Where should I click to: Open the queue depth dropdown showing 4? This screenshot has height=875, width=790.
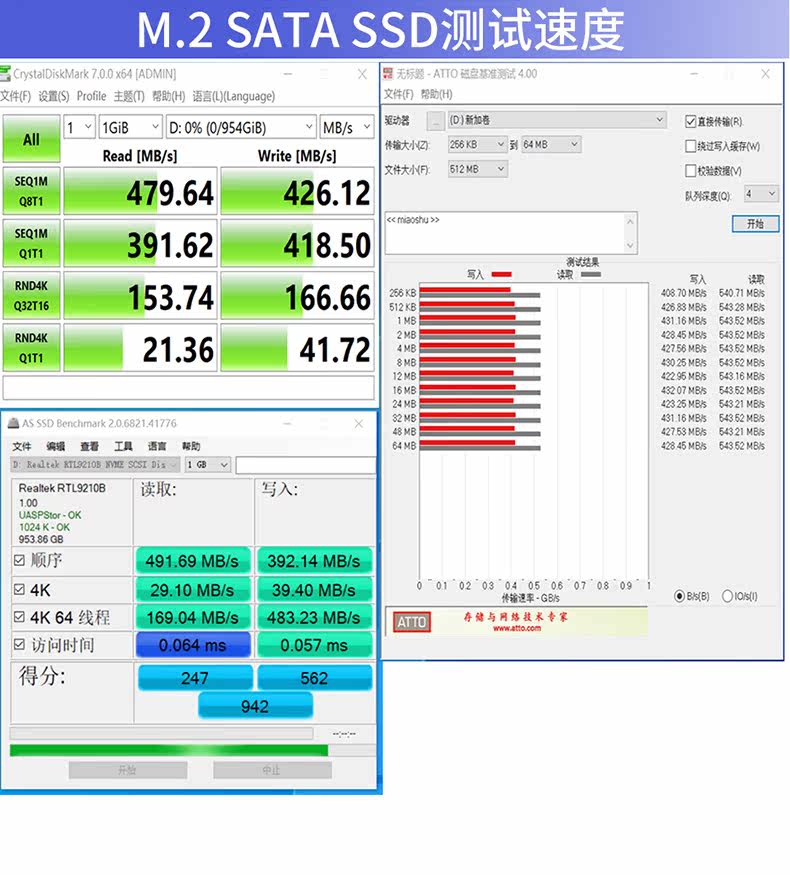[x=760, y=194]
